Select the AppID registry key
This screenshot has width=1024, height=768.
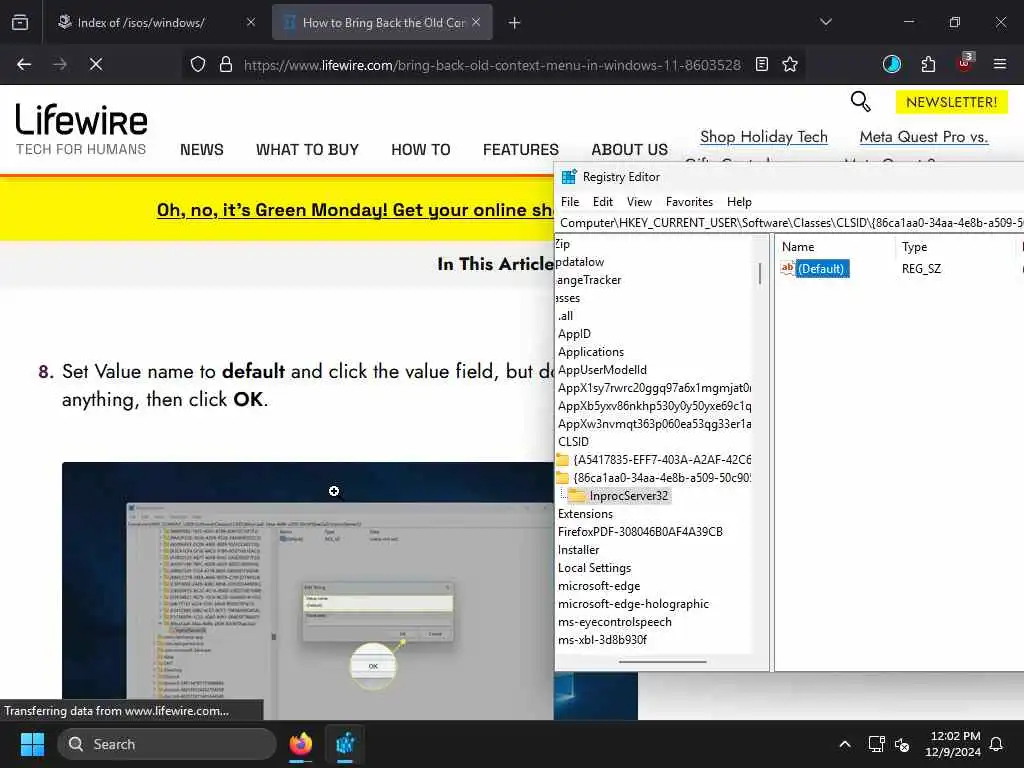pos(574,334)
